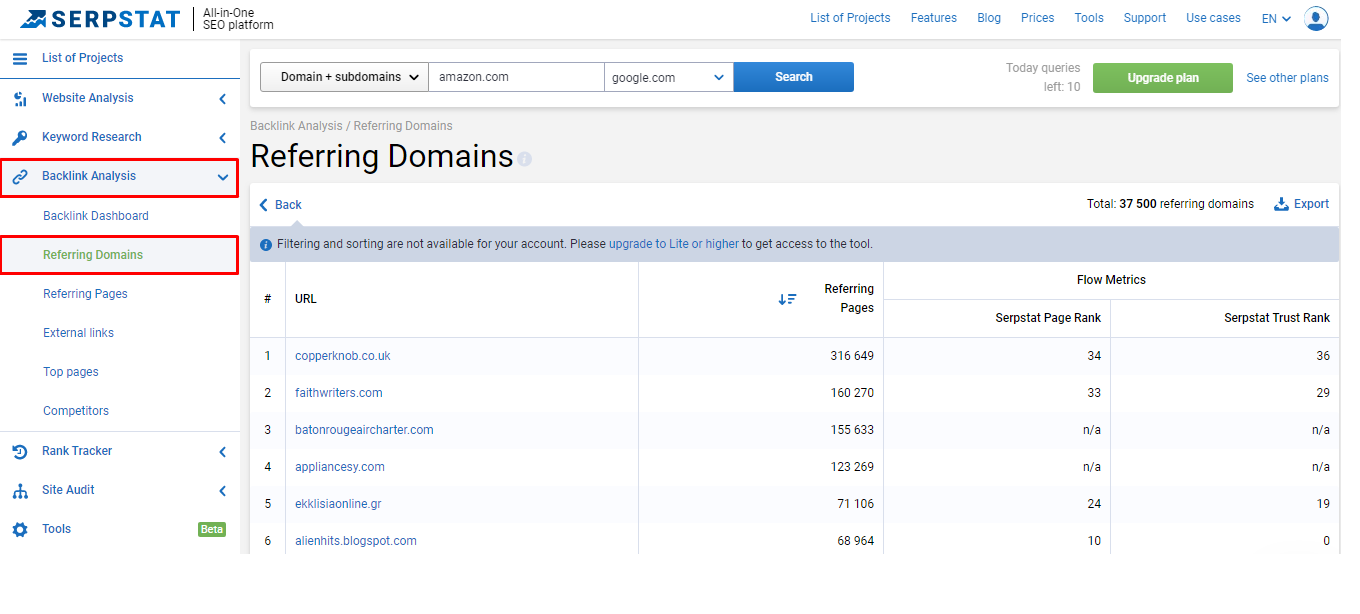Select Referring Domains in sidebar

pos(93,255)
